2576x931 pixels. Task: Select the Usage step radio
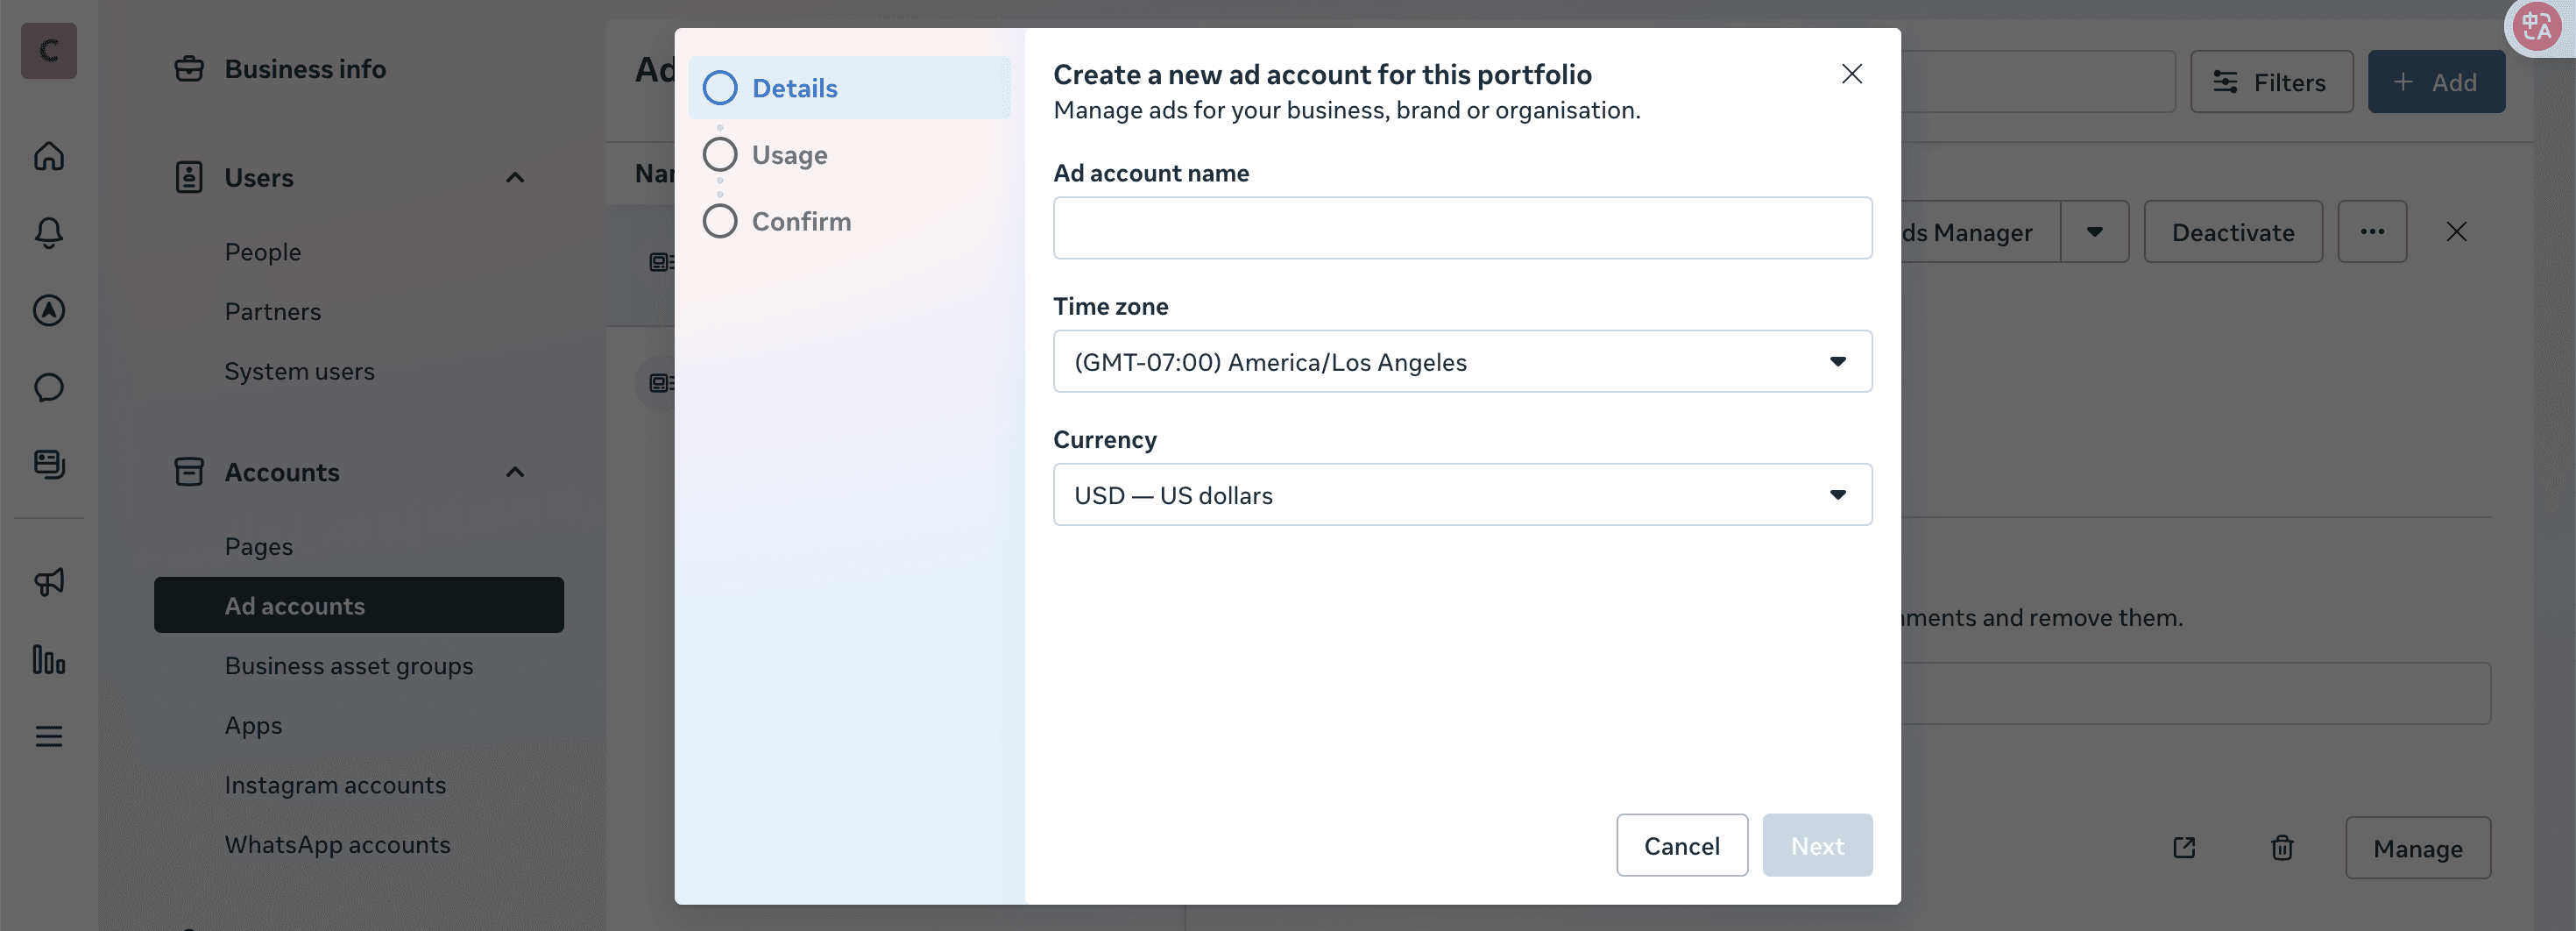(720, 155)
